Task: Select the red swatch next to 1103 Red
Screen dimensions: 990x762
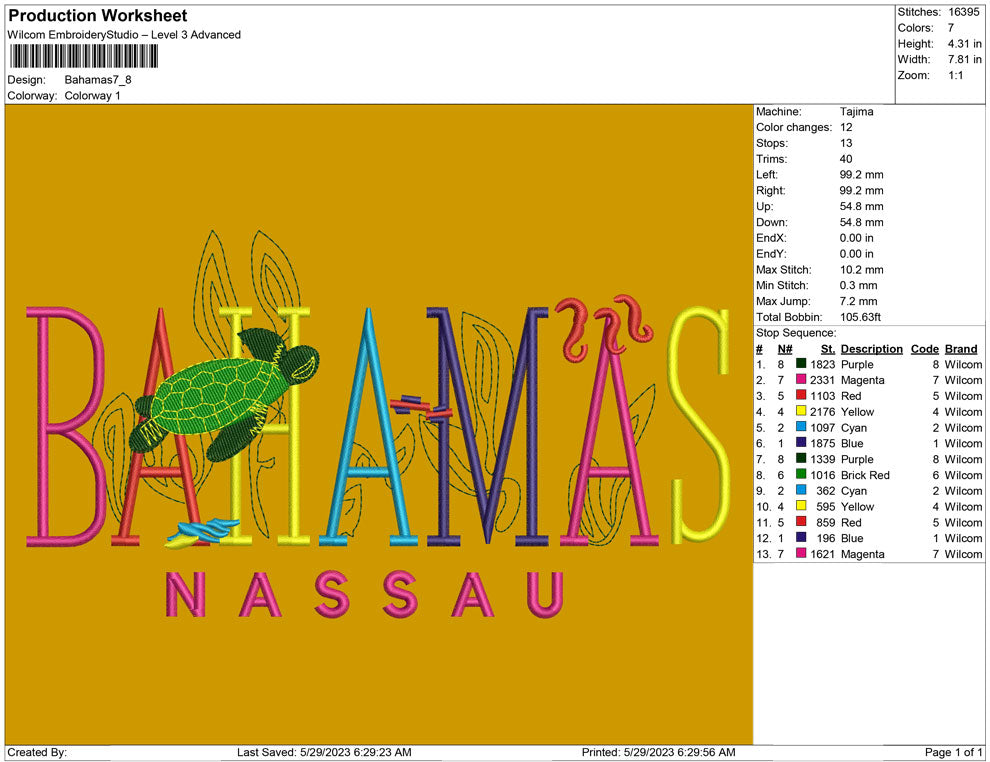Action: (801, 395)
